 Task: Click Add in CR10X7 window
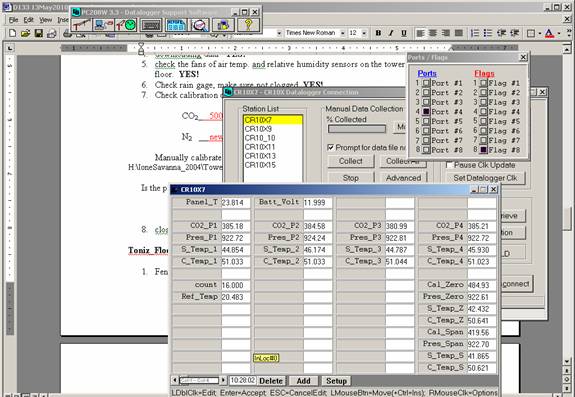(x=303, y=381)
